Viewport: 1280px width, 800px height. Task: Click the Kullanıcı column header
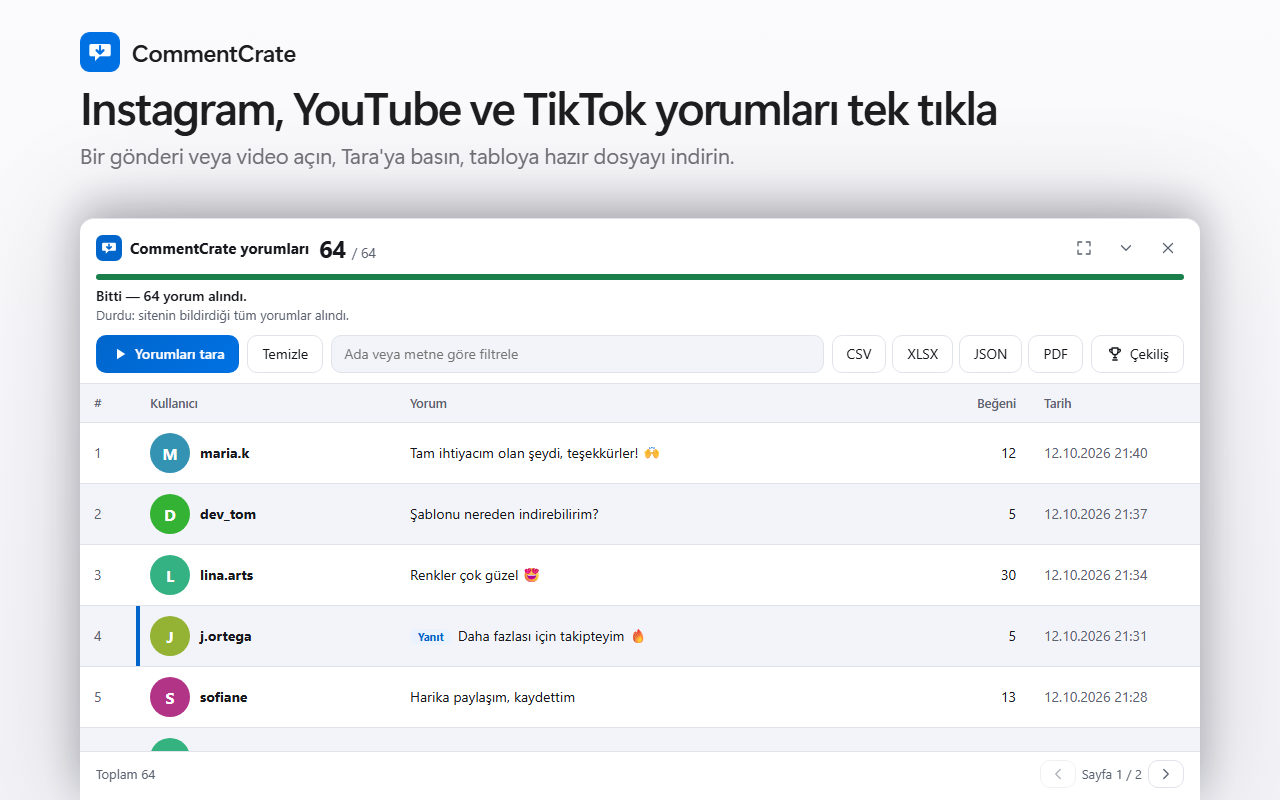pyautogui.click(x=174, y=403)
